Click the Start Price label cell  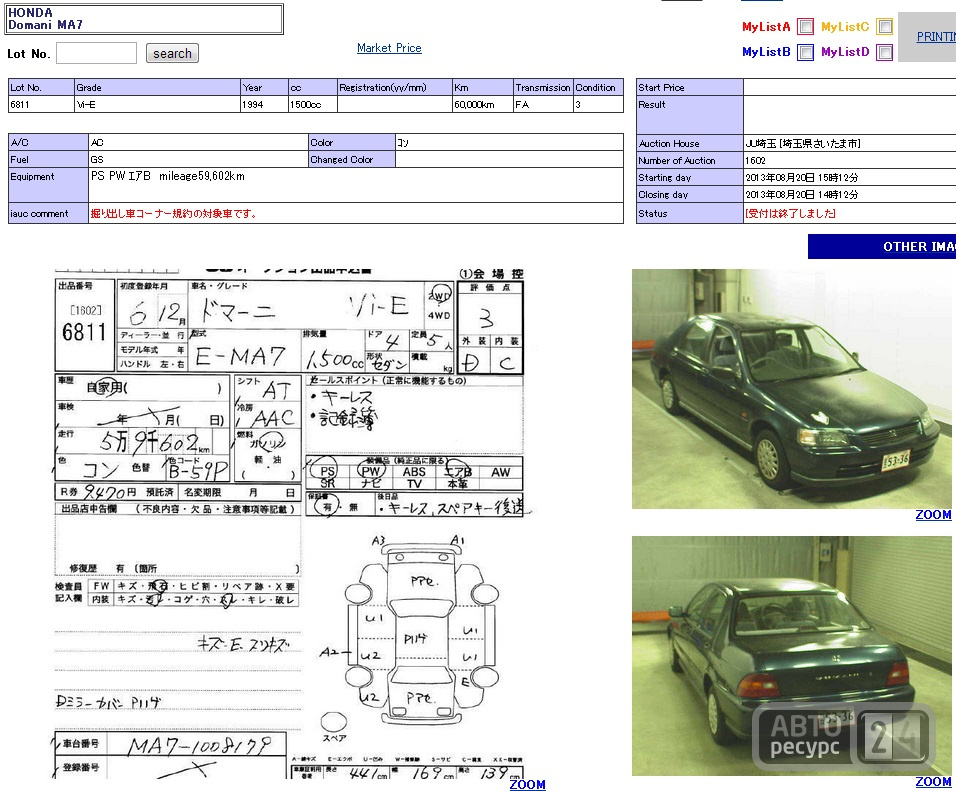(x=690, y=87)
